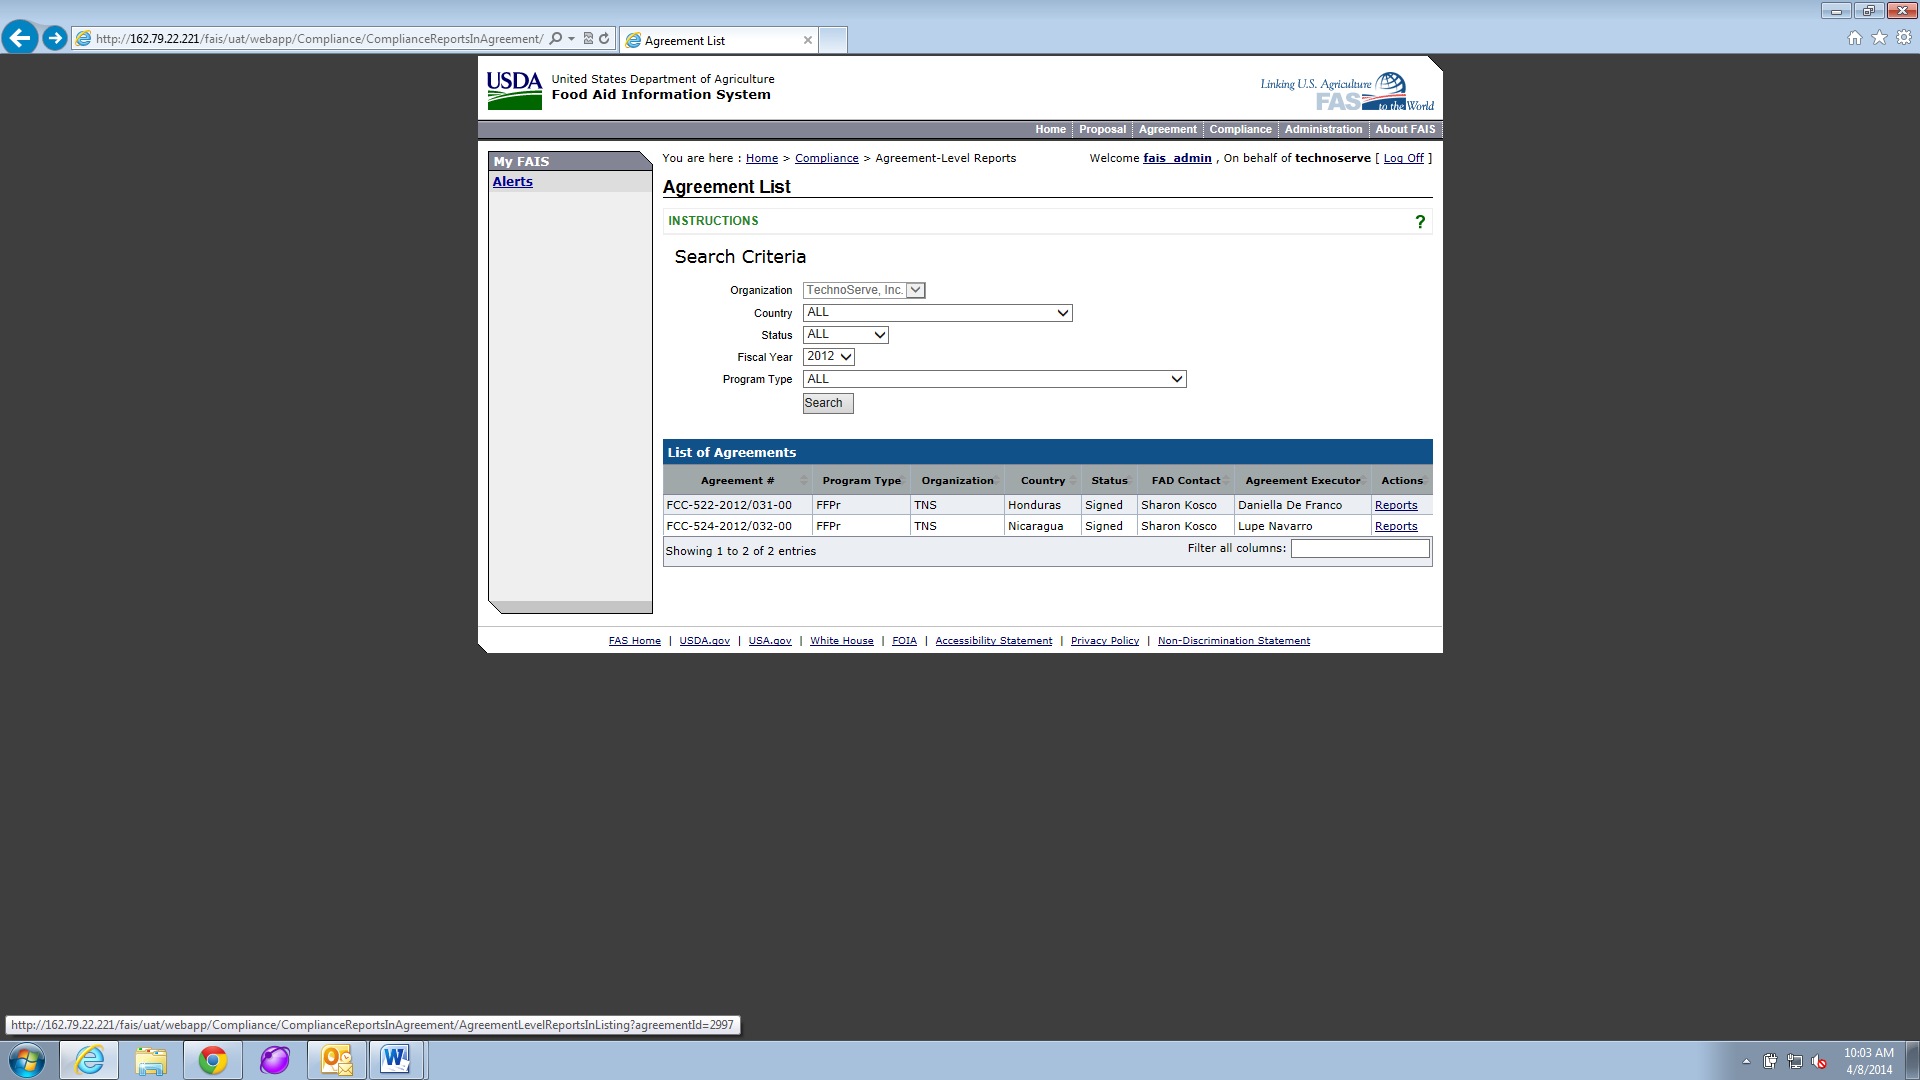Viewport: 1920px width, 1080px height.
Task: Open the Compliance menu item
Action: click(x=1240, y=129)
